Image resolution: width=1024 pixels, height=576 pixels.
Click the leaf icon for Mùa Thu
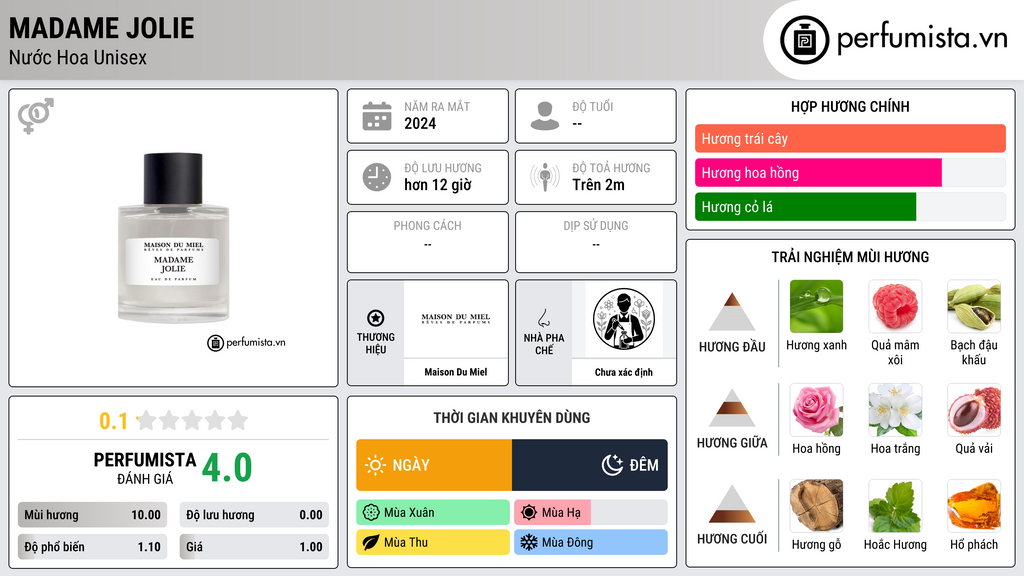371,543
